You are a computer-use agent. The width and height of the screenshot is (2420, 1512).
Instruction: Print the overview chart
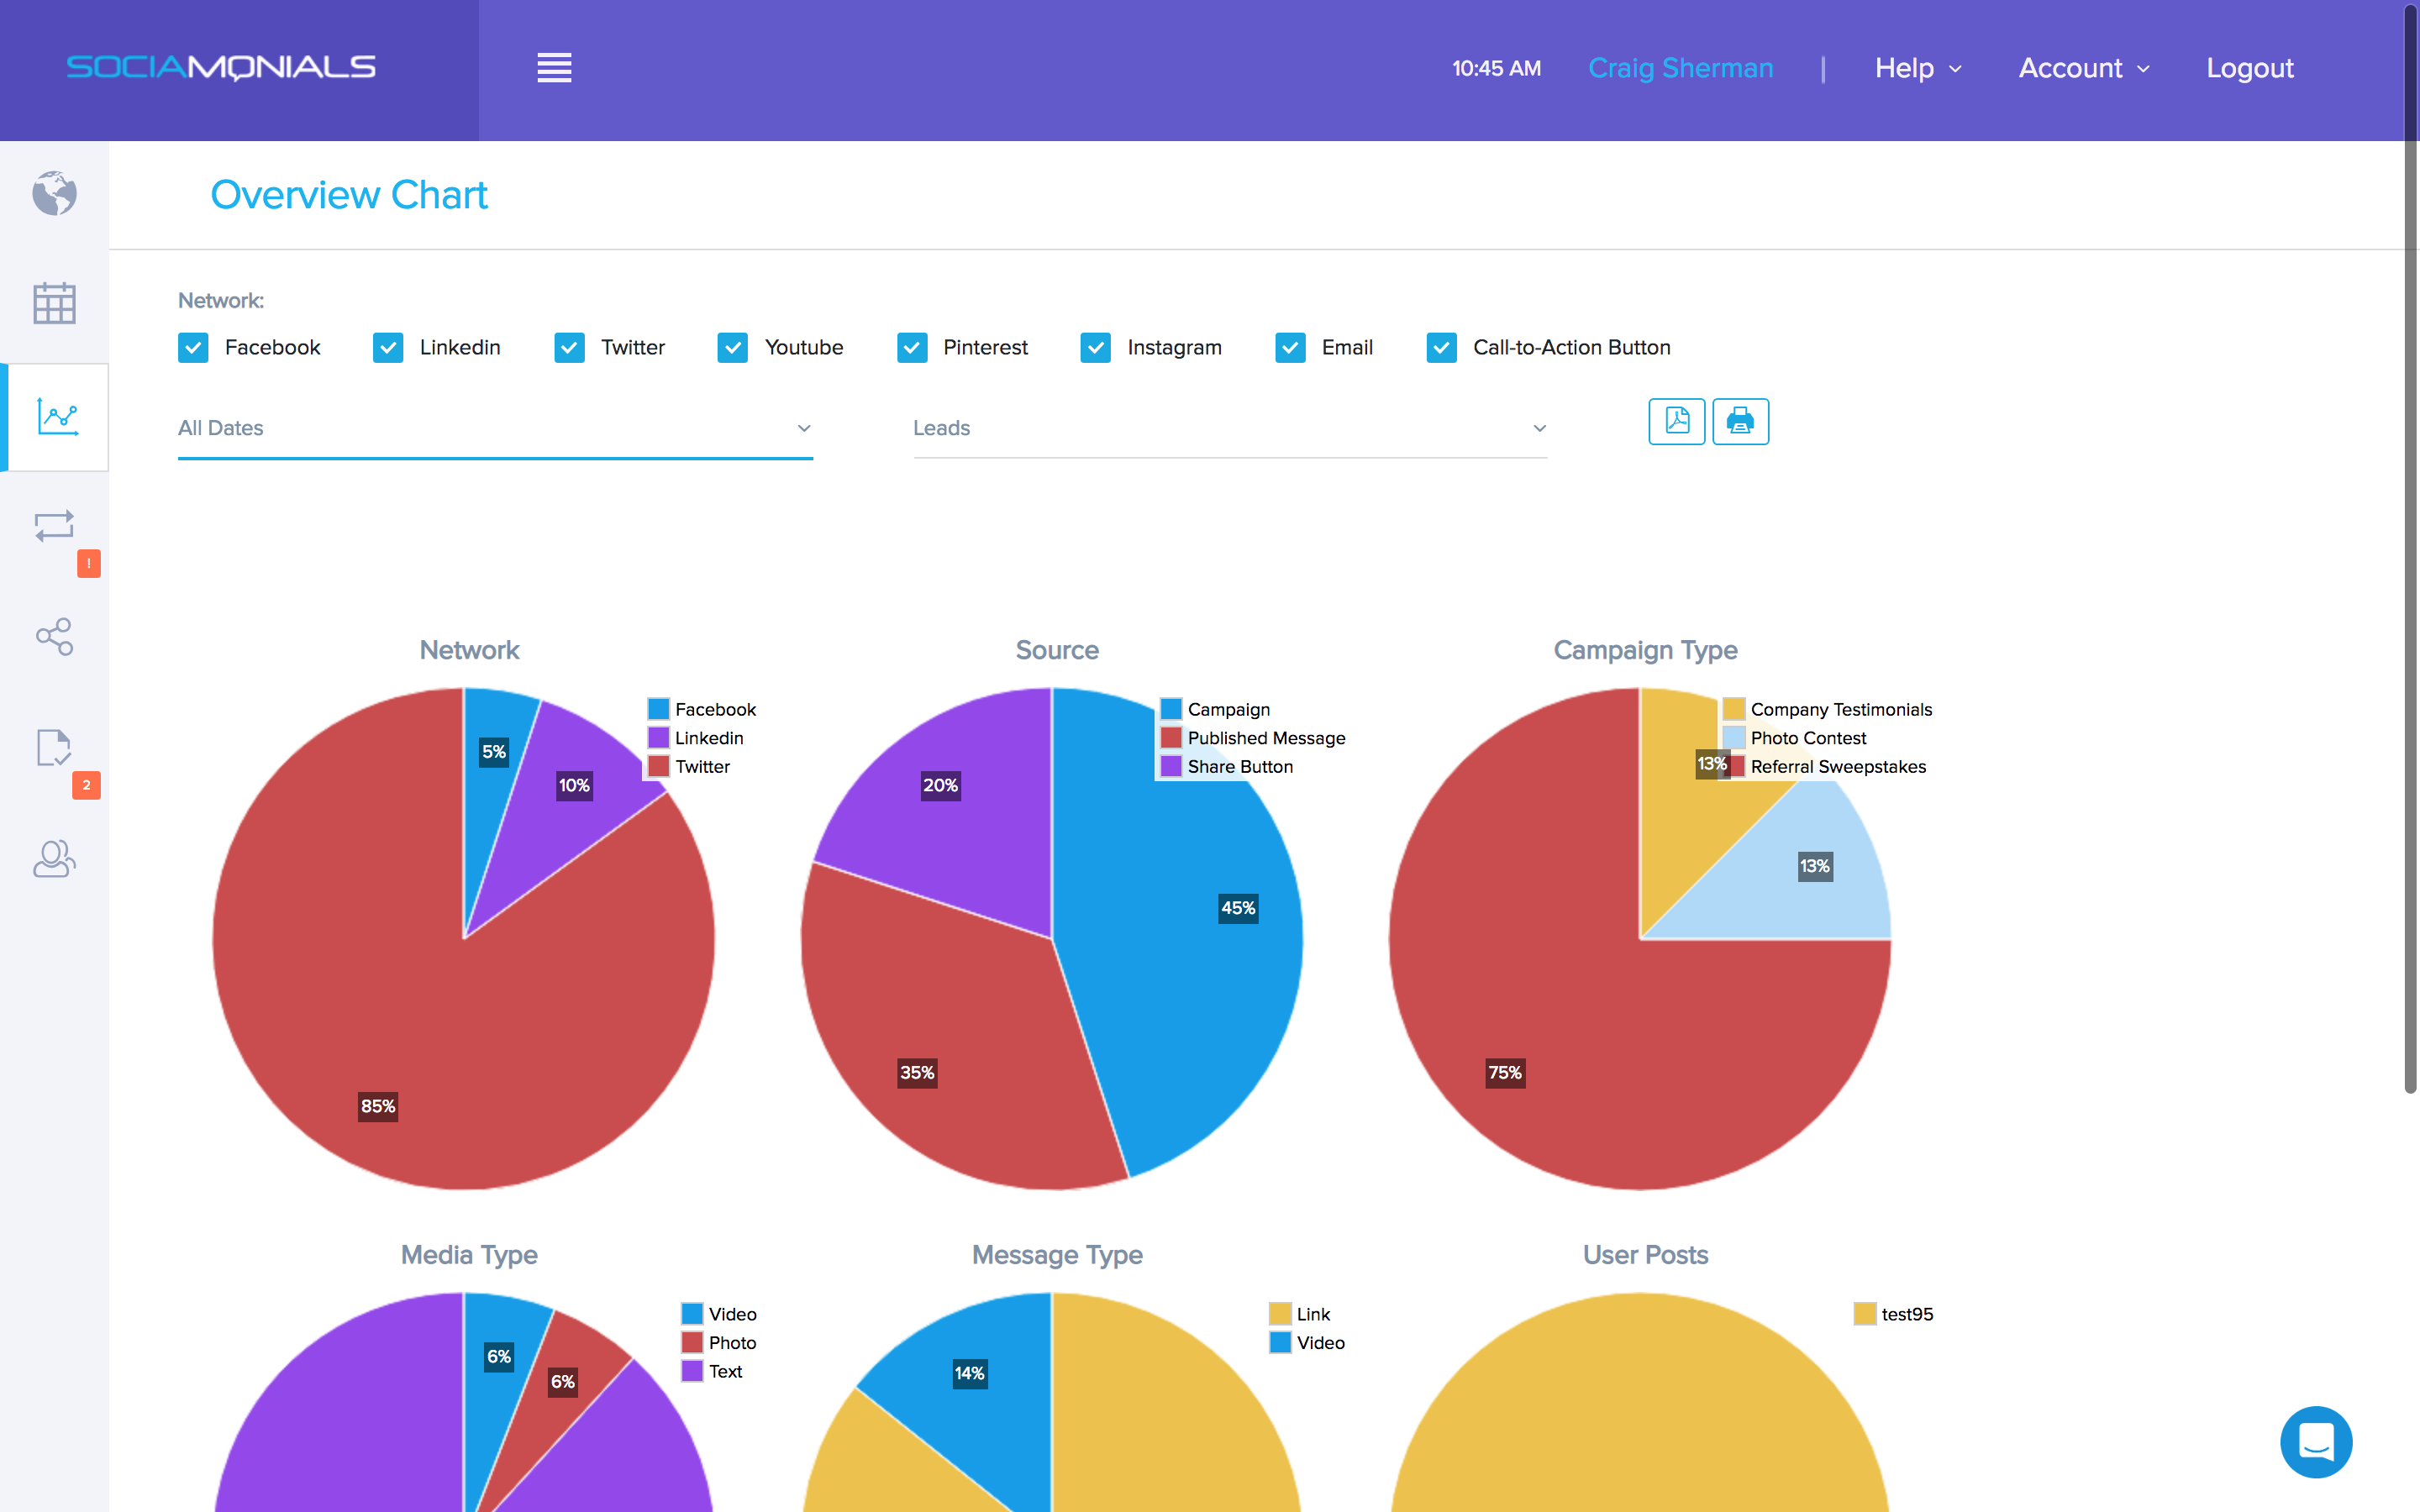[x=1740, y=421]
